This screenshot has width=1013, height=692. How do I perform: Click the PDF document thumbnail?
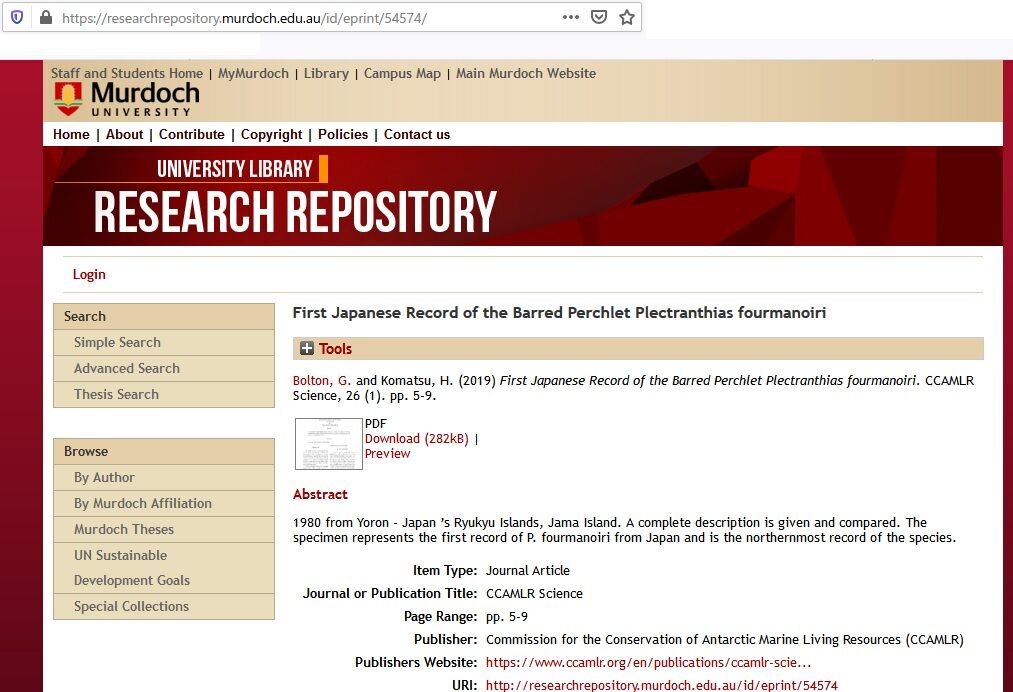pyautogui.click(x=329, y=444)
